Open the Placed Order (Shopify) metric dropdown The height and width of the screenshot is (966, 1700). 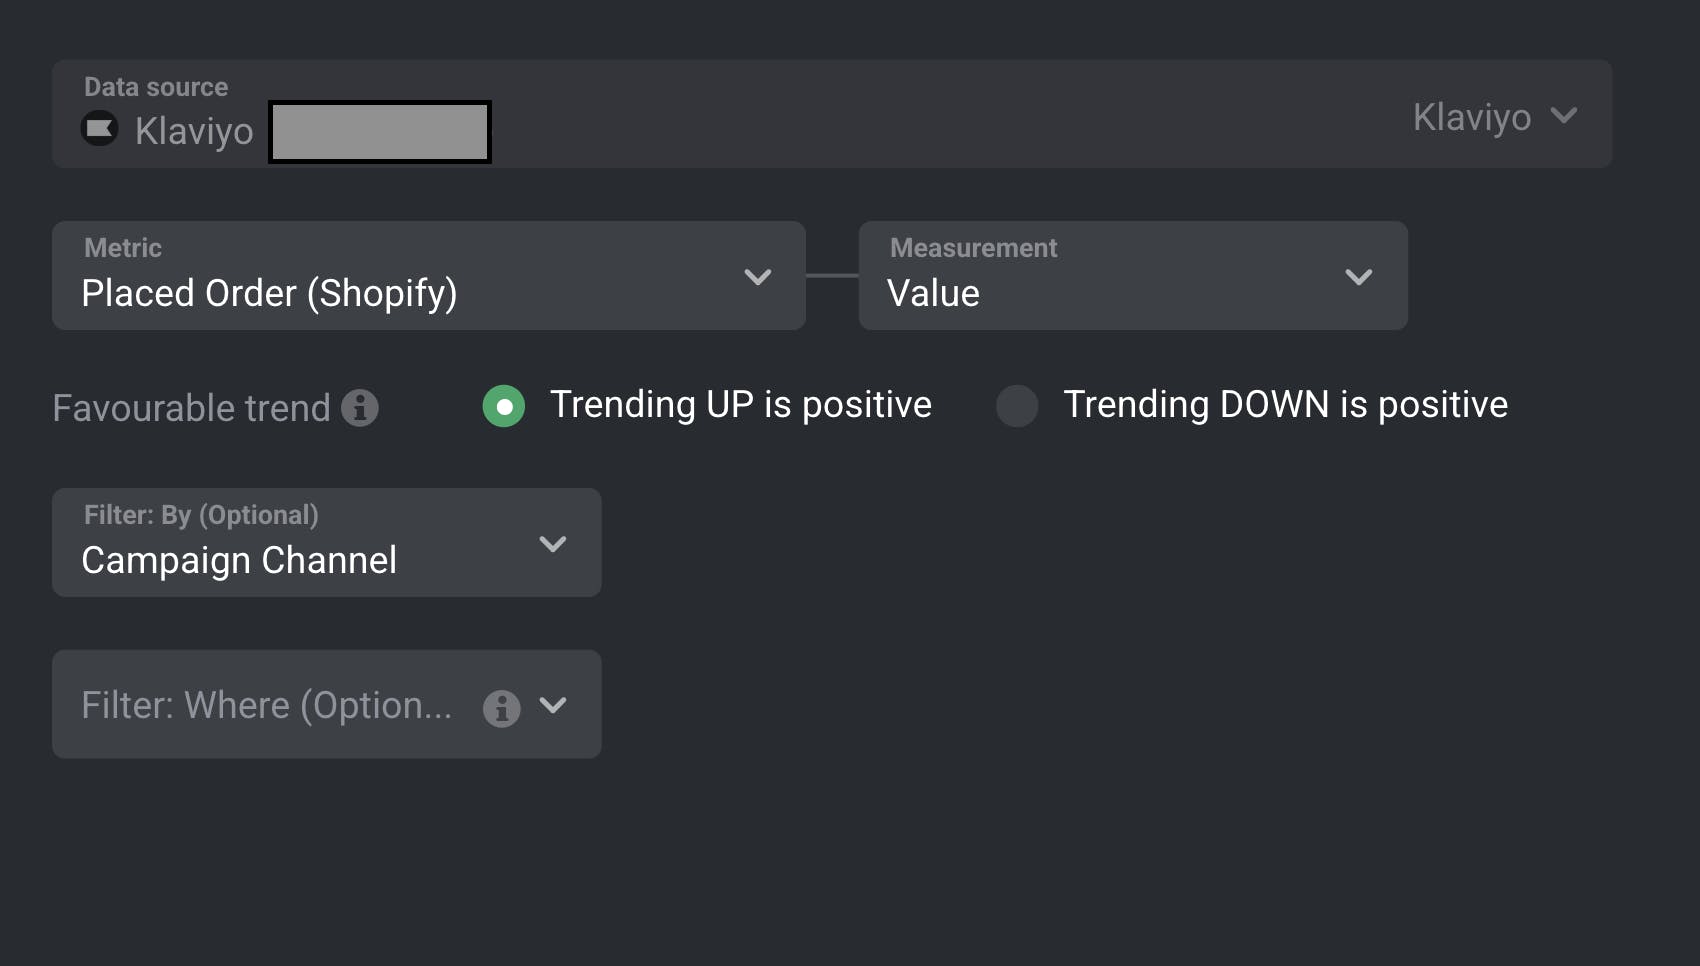(429, 276)
